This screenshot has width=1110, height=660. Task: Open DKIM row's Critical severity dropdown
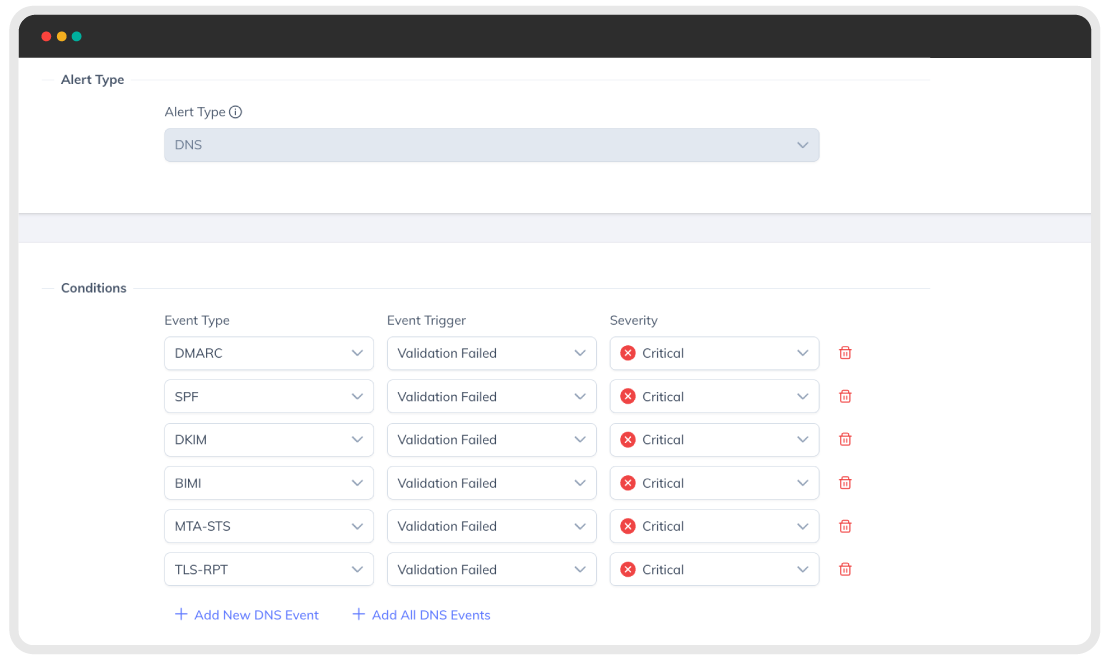click(x=715, y=440)
